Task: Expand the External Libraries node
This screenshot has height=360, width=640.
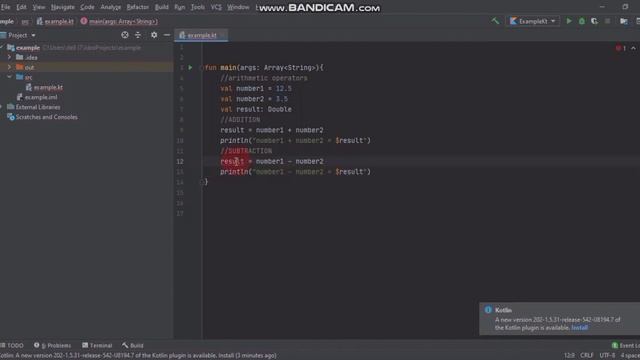Action: (2, 107)
